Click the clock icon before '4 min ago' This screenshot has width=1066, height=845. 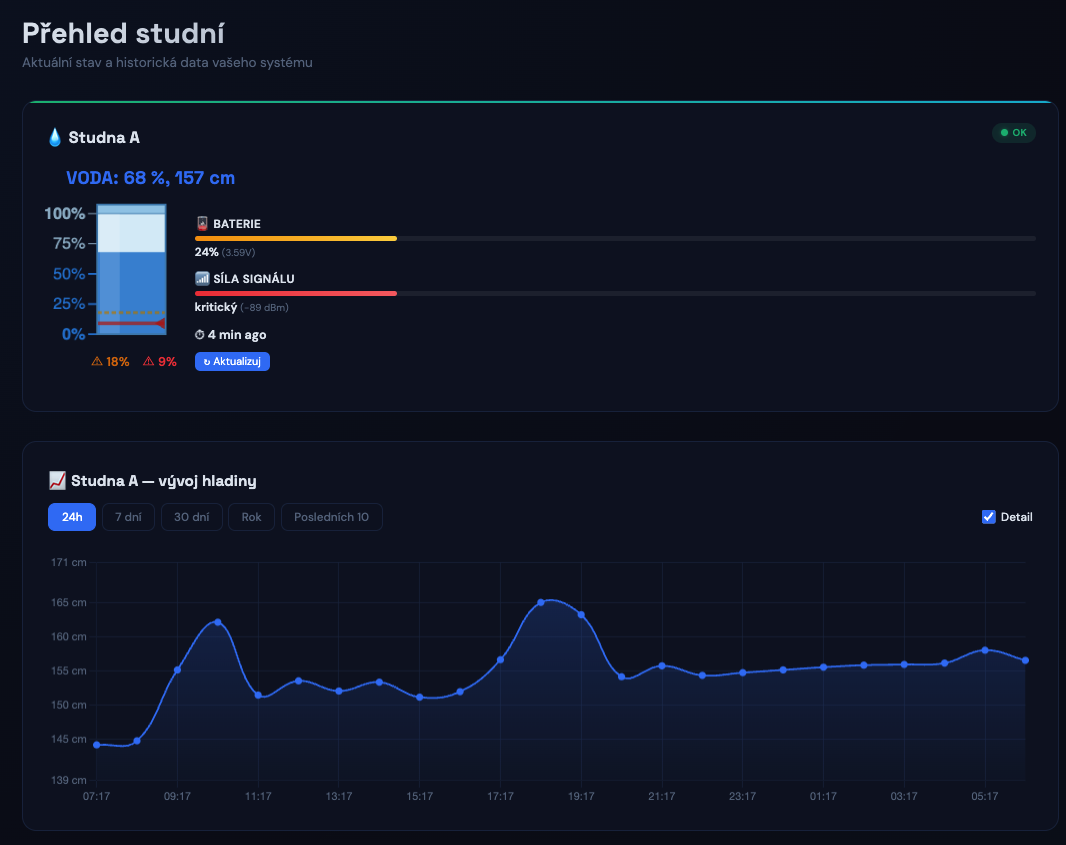point(200,334)
